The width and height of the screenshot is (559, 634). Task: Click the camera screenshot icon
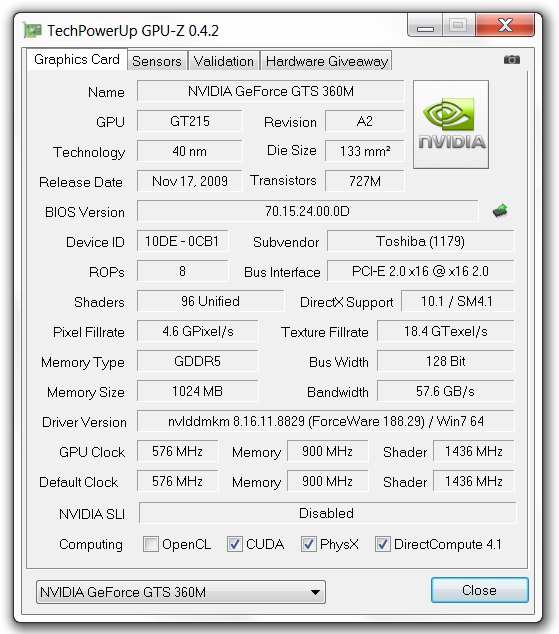click(511, 60)
